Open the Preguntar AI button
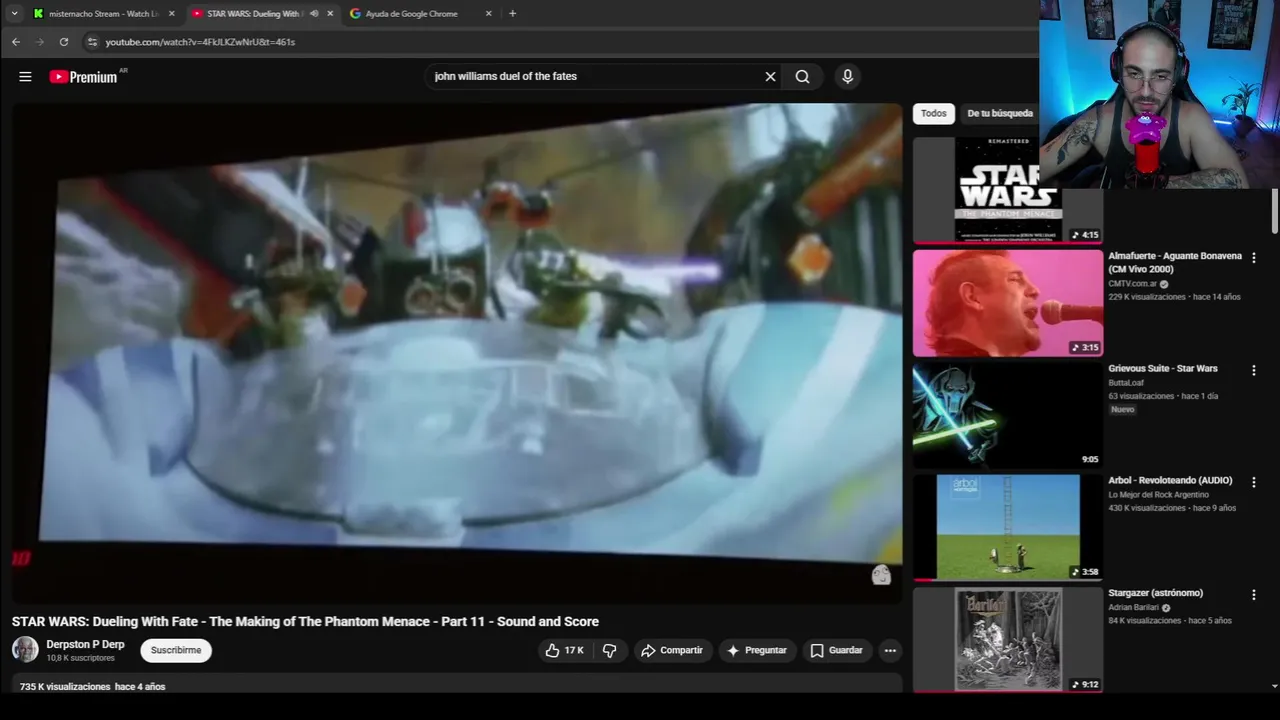 click(757, 650)
